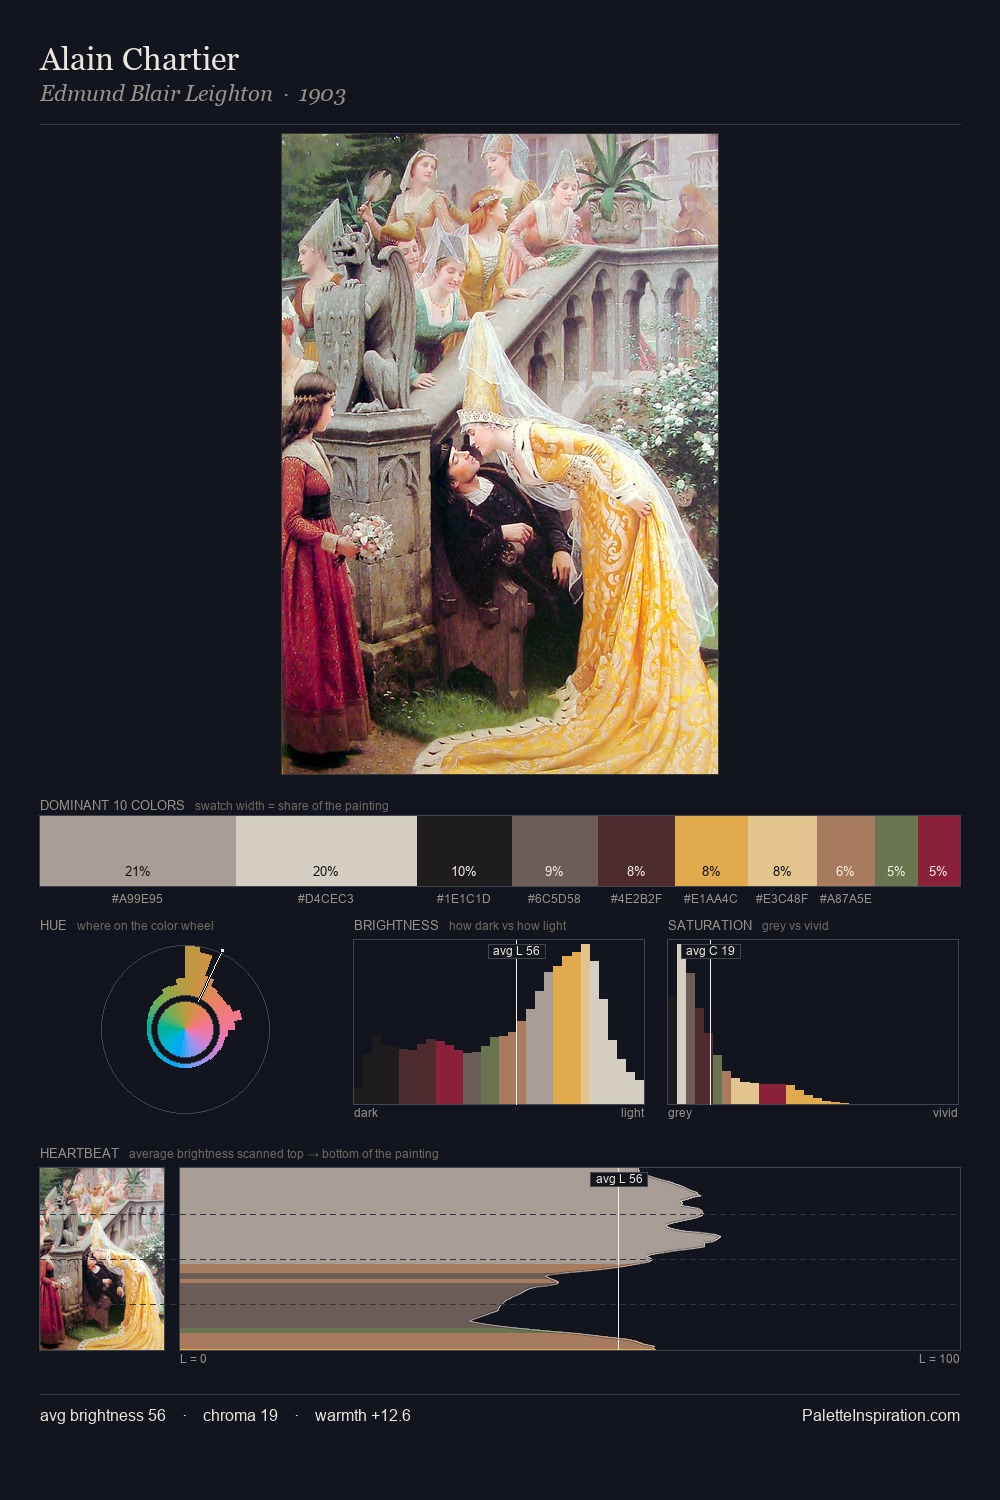Click the title 'Alain Chartier'
Viewport: 1000px width, 1500px height.
(x=139, y=59)
